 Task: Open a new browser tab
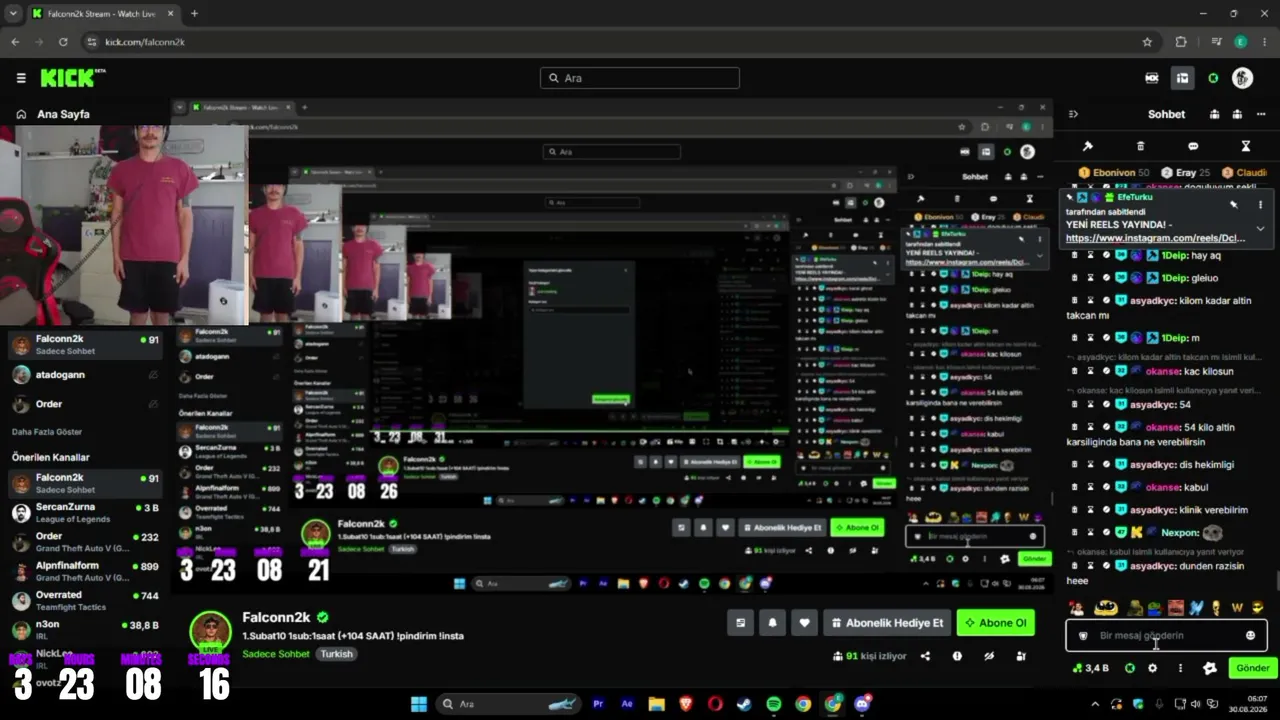(194, 14)
